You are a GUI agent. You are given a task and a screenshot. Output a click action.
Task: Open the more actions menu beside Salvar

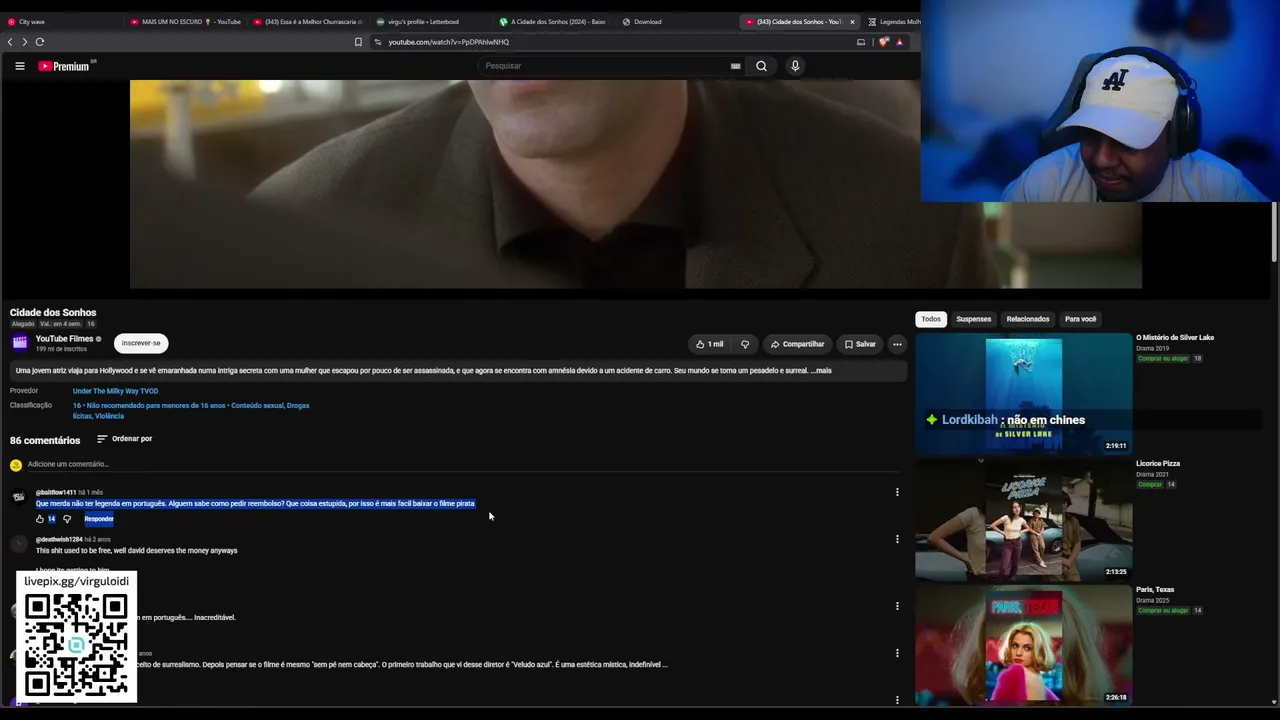897,344
